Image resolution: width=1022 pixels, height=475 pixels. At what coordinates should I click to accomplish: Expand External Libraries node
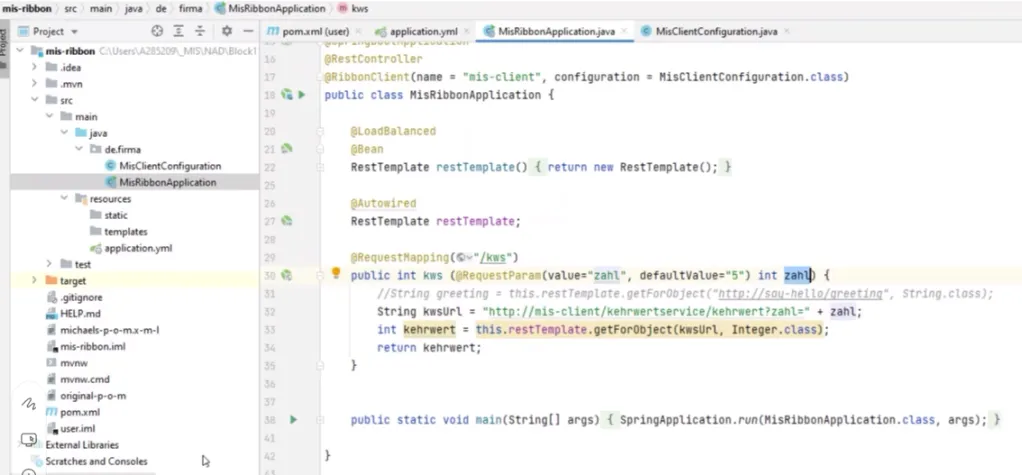[20, 444]
